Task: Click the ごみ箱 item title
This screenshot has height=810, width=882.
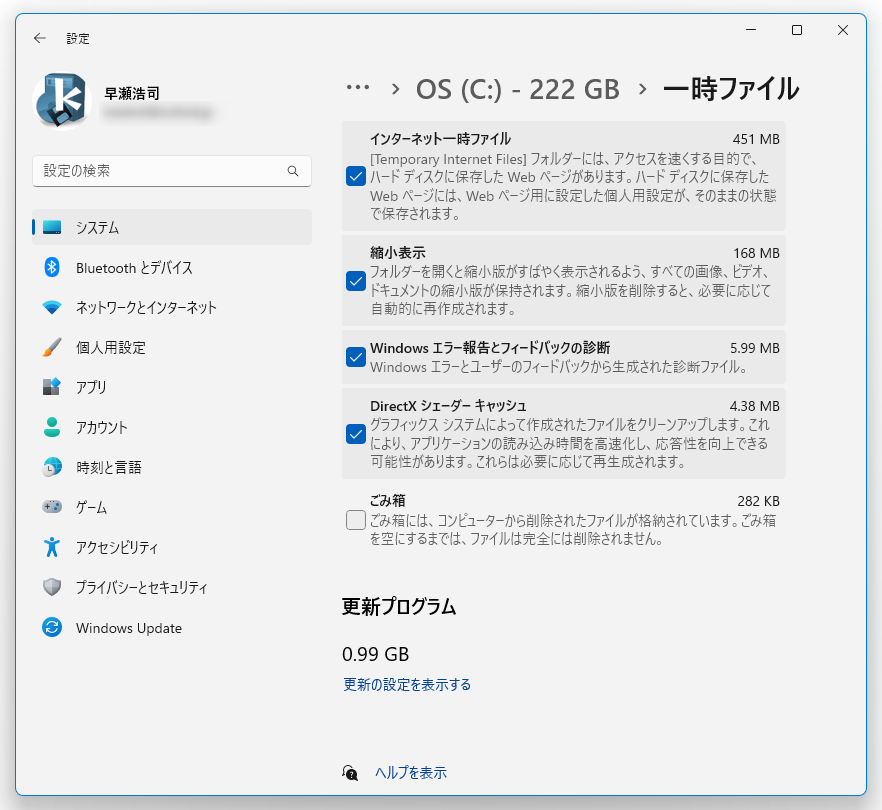Action: (388, 501)
